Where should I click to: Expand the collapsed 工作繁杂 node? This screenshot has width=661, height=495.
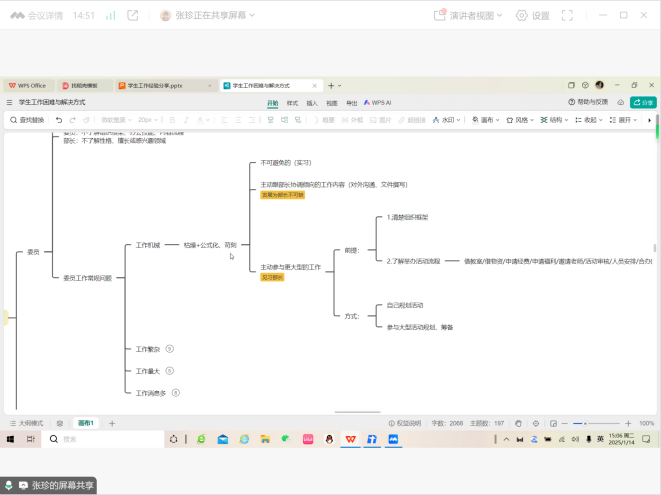click(x=170, y=349)
